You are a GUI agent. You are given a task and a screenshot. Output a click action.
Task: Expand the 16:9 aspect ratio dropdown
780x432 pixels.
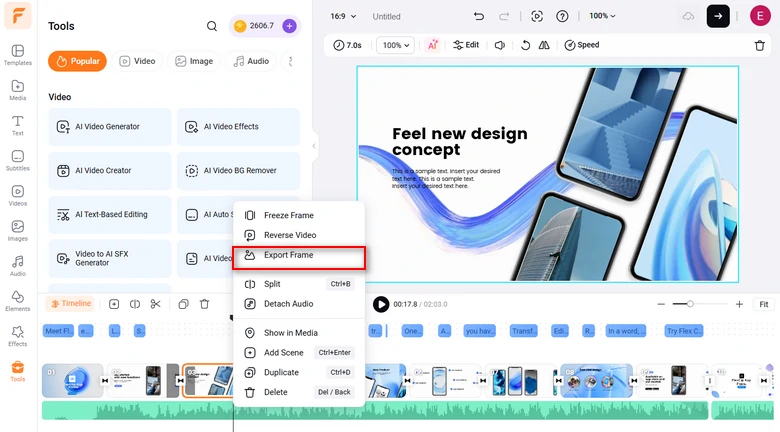click(343, 16)
